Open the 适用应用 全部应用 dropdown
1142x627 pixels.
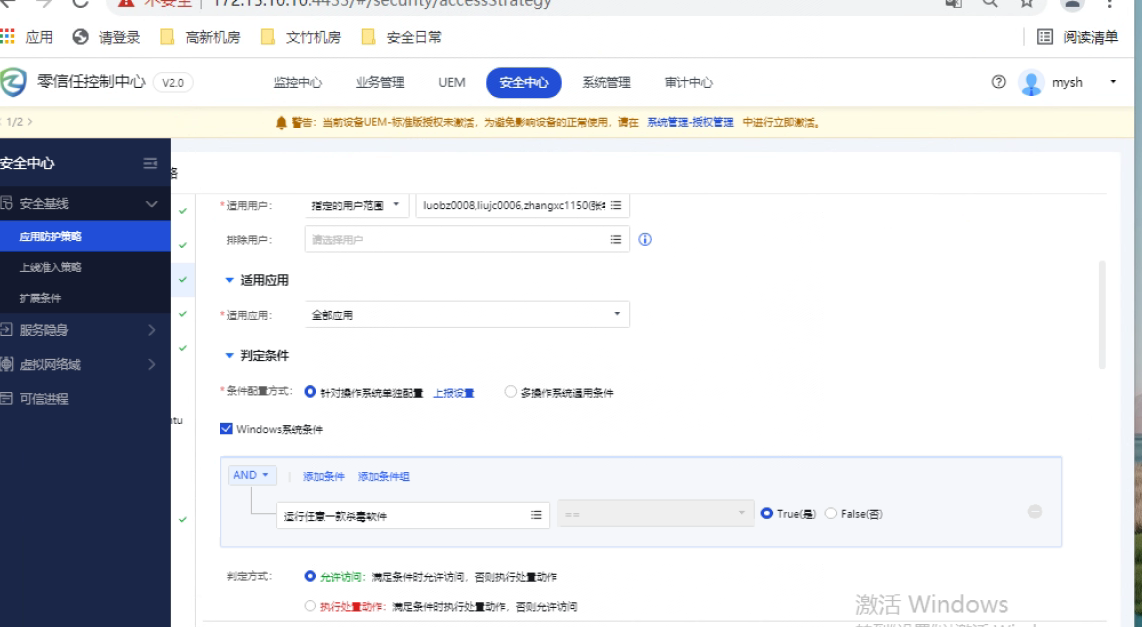coord(467,315)
